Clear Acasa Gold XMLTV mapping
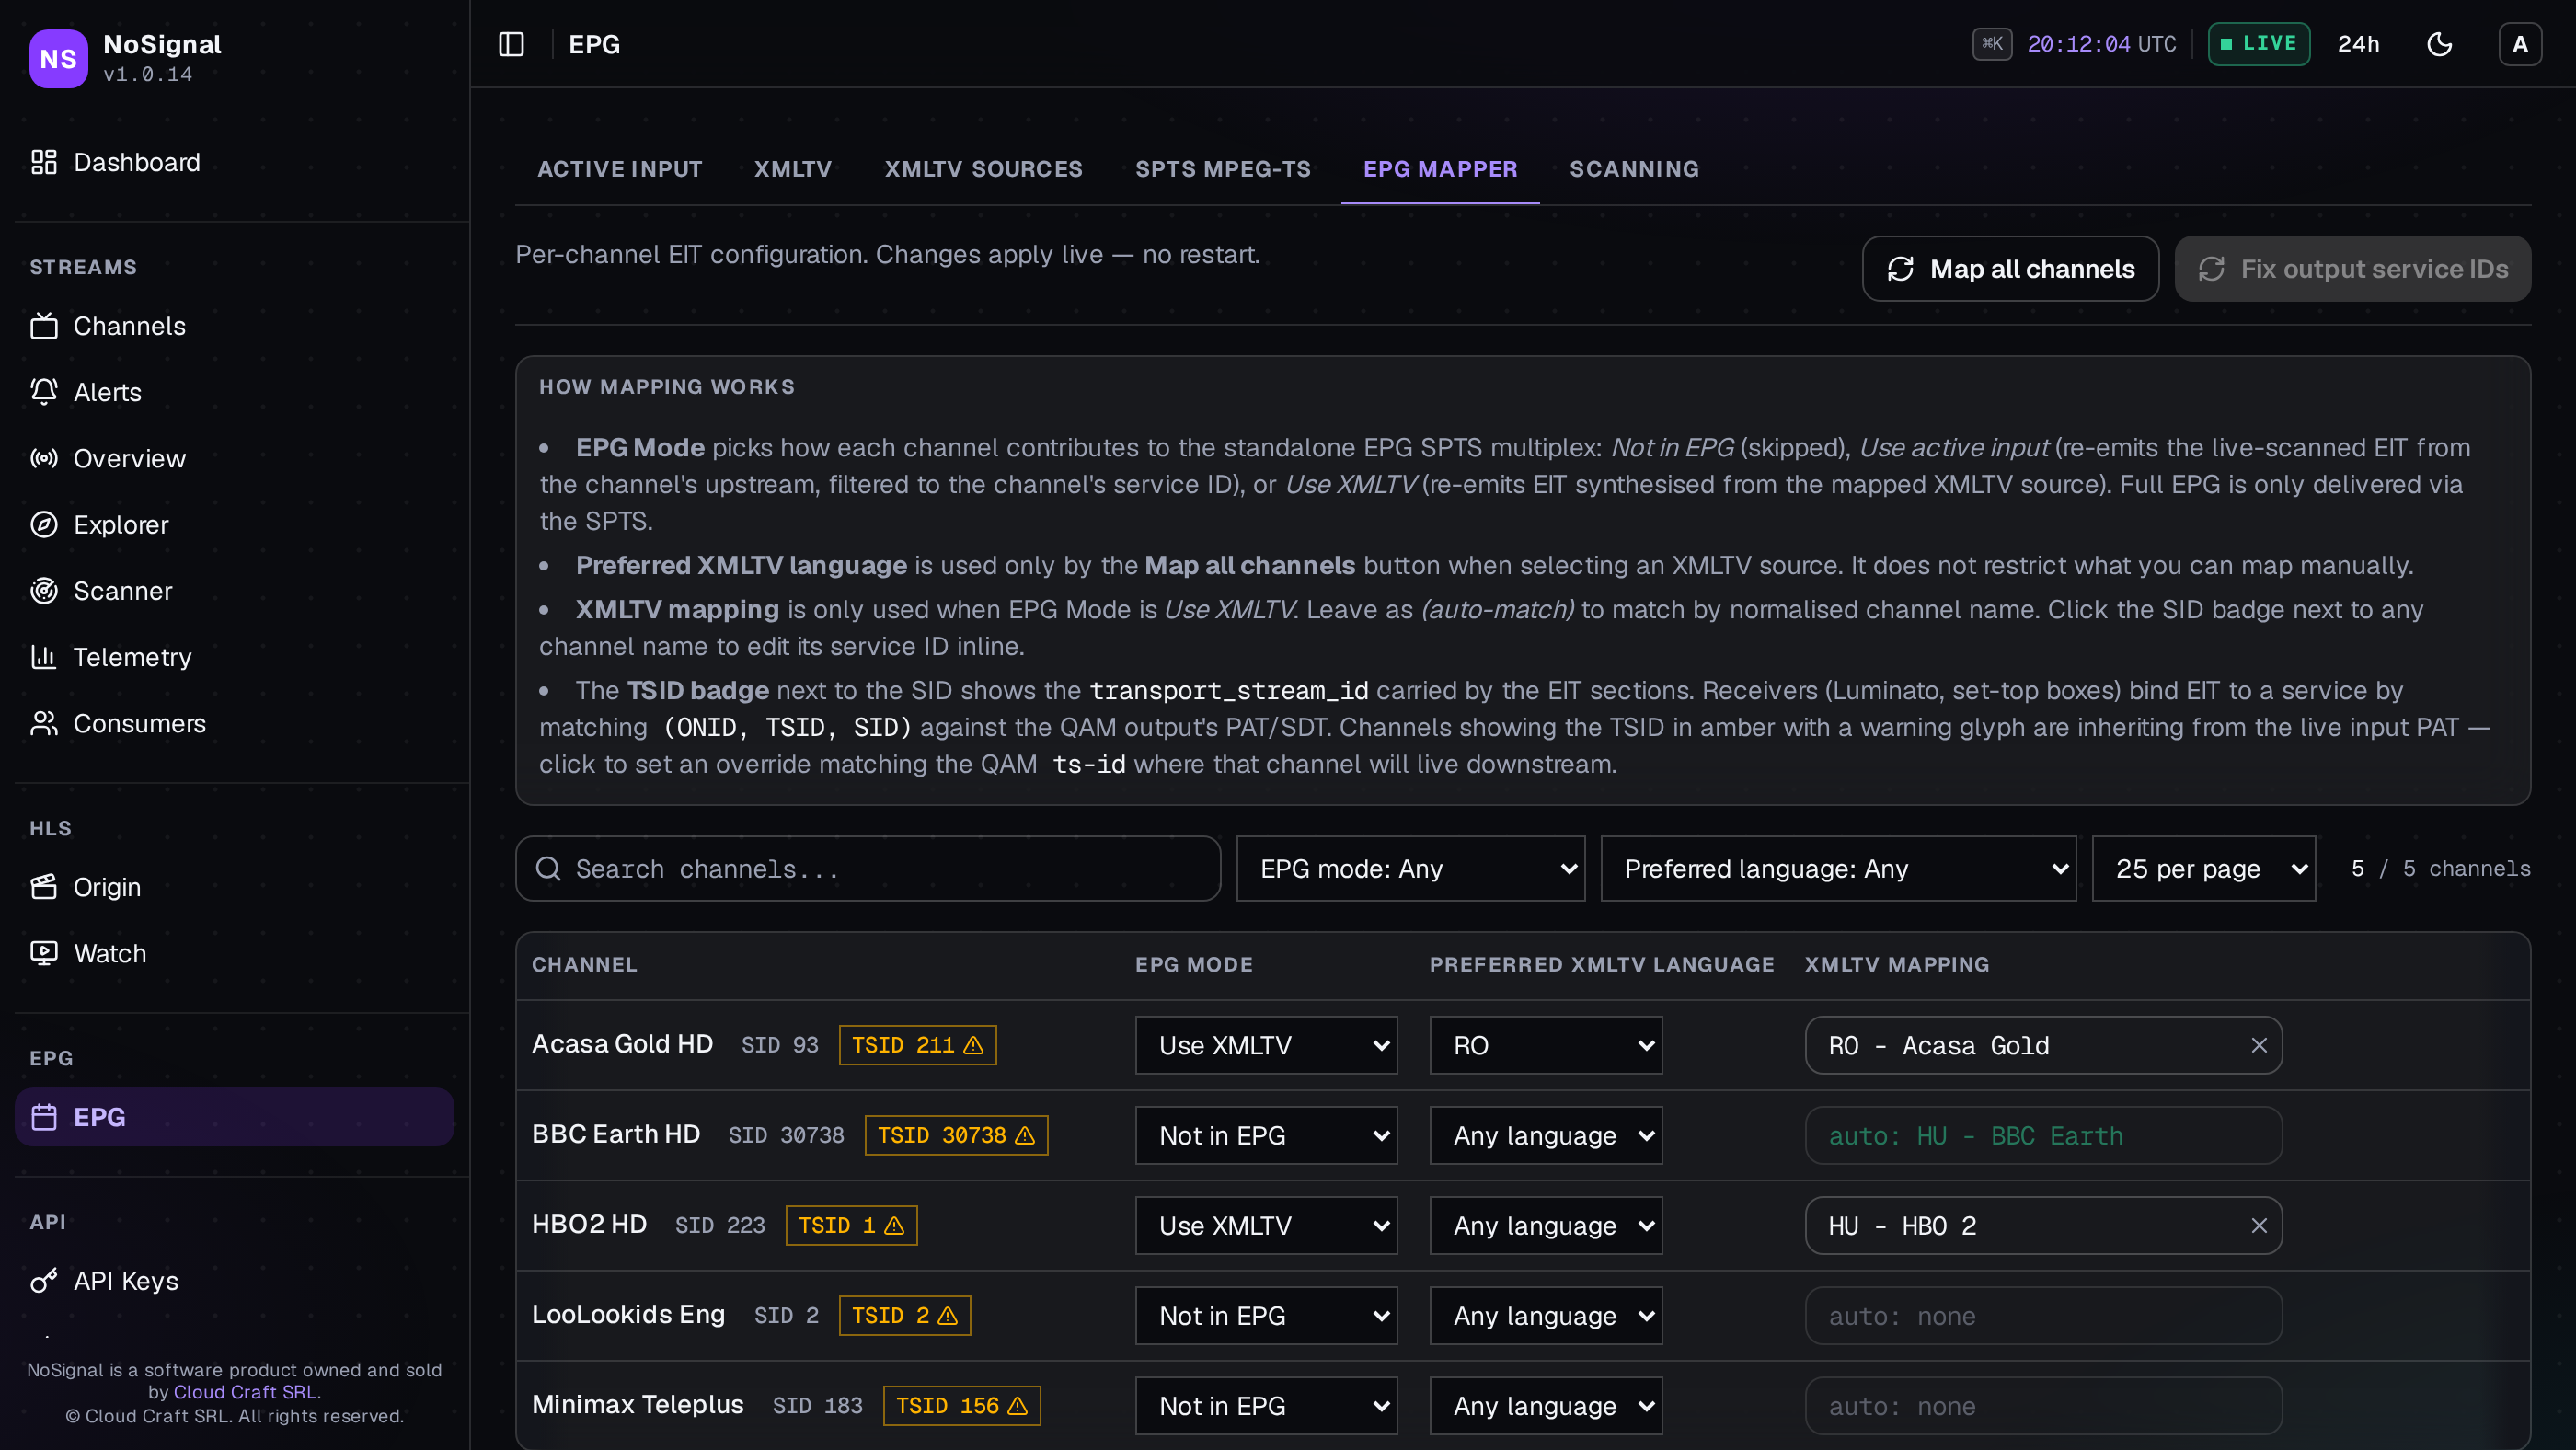The image size is (2576, 1450). 2258,1045
